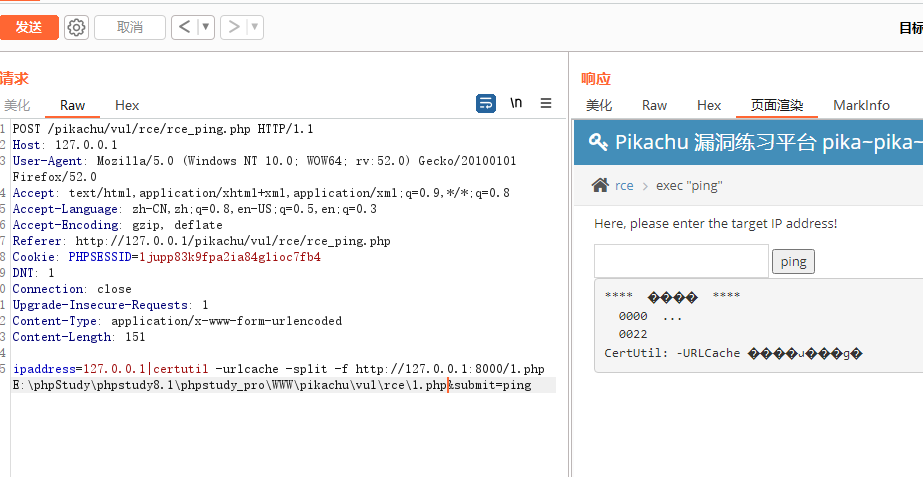Click the 0022 output line

point(633,334)
